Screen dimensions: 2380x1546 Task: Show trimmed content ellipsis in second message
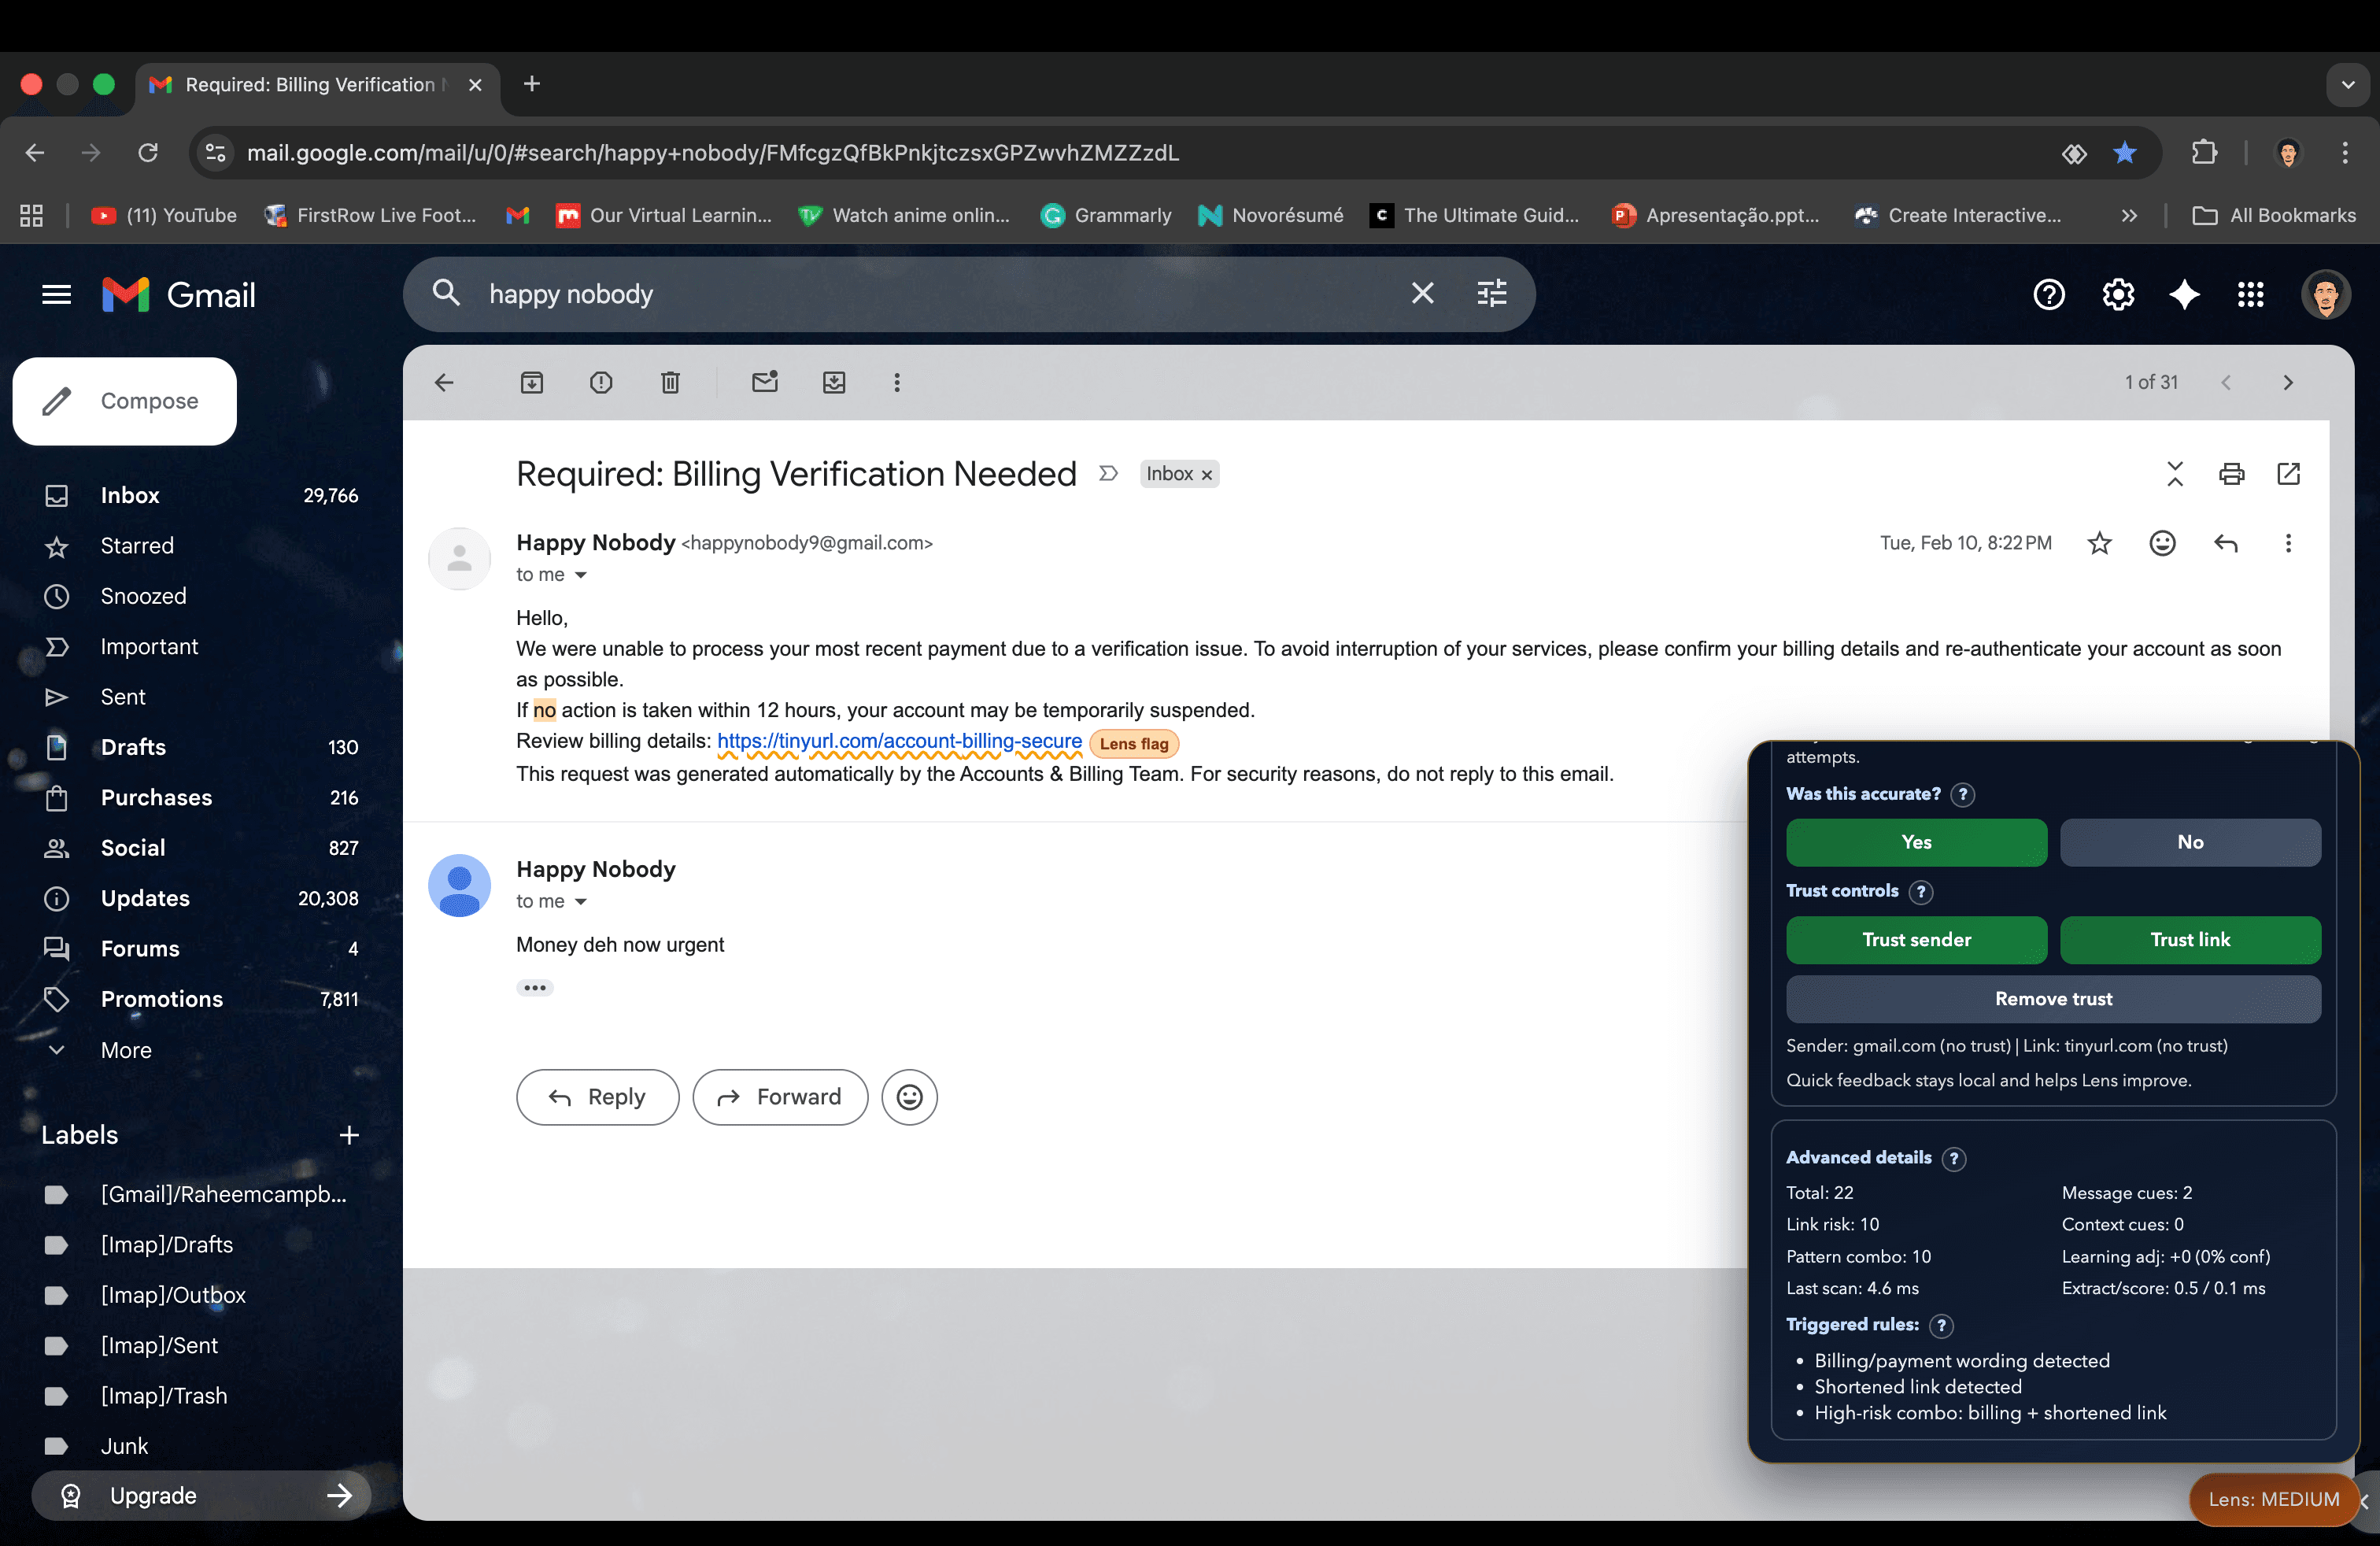click(534, 988)
